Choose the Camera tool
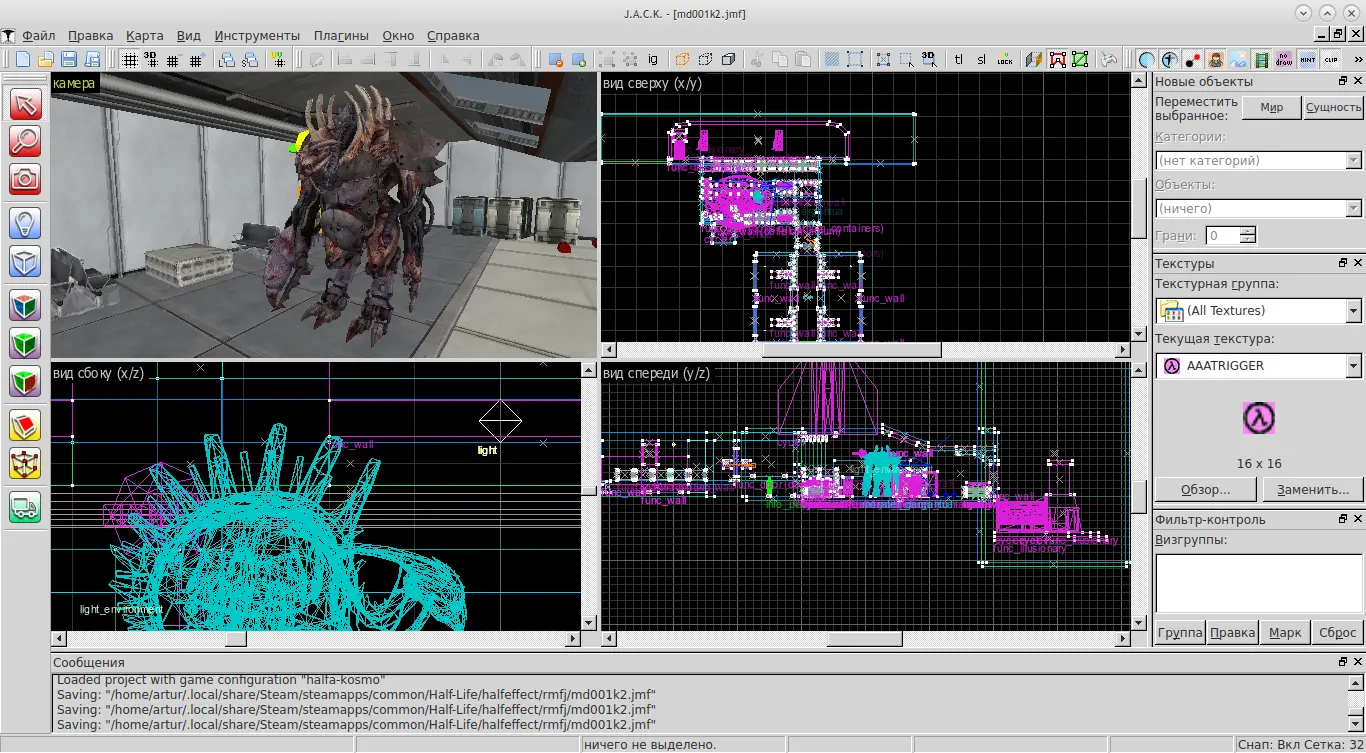The height and width of the screenshot is (753, 1366). point(25,179)
